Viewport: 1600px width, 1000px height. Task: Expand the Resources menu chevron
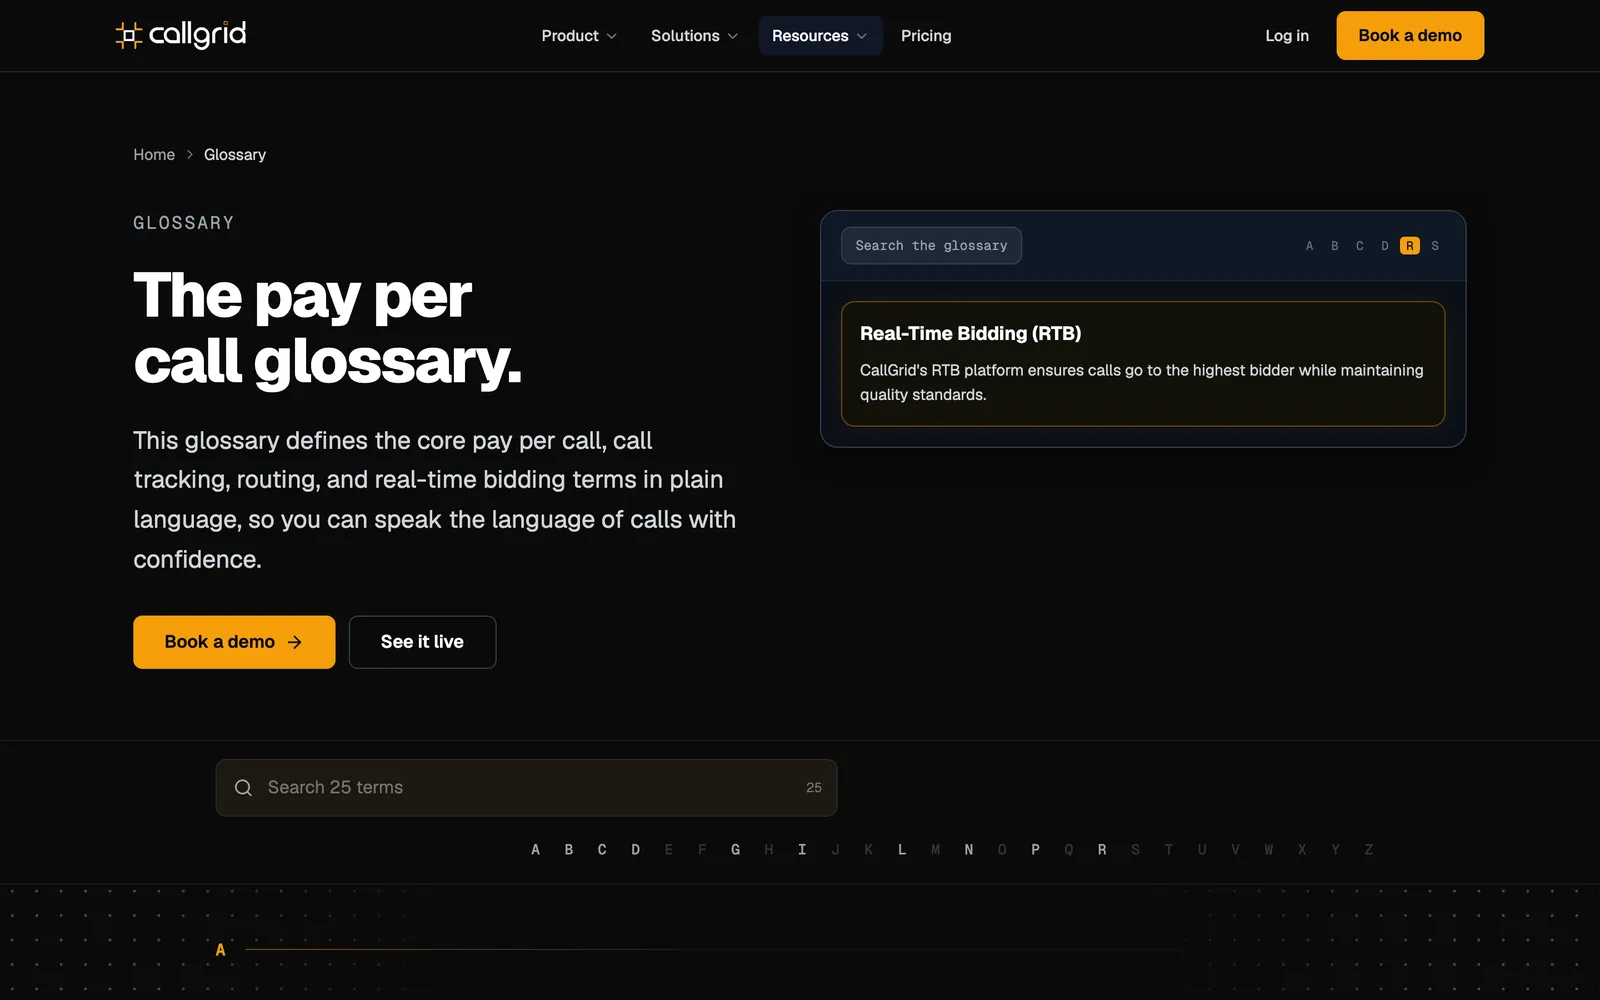[x=862, y=36]
